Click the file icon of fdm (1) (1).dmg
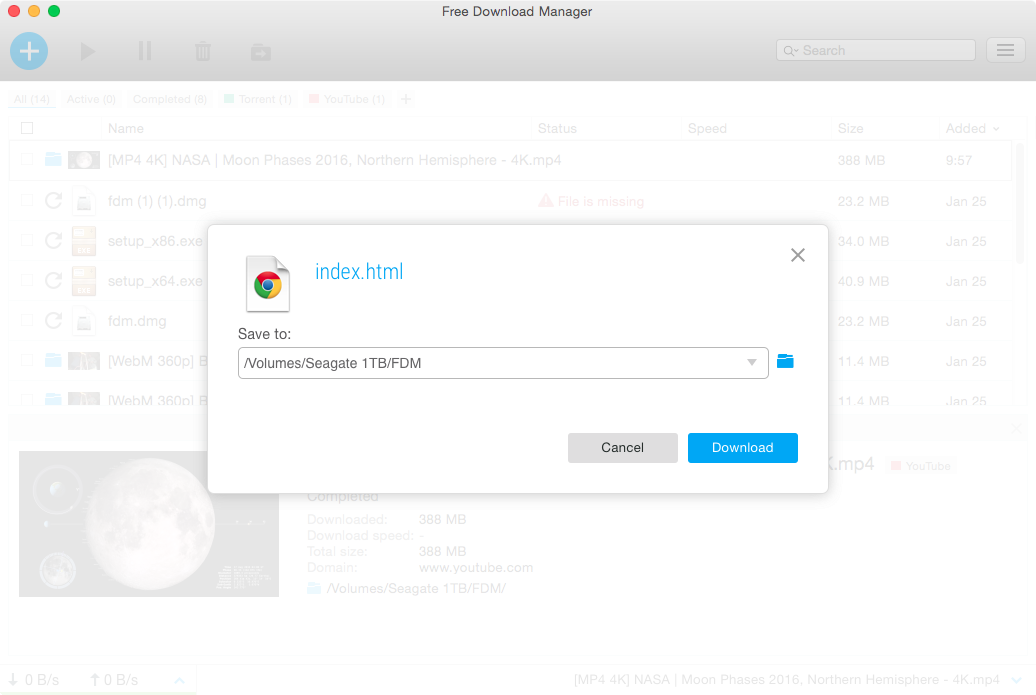This screenshot has height=695, width=1036. pyautogui.click(x=84, y=201)
